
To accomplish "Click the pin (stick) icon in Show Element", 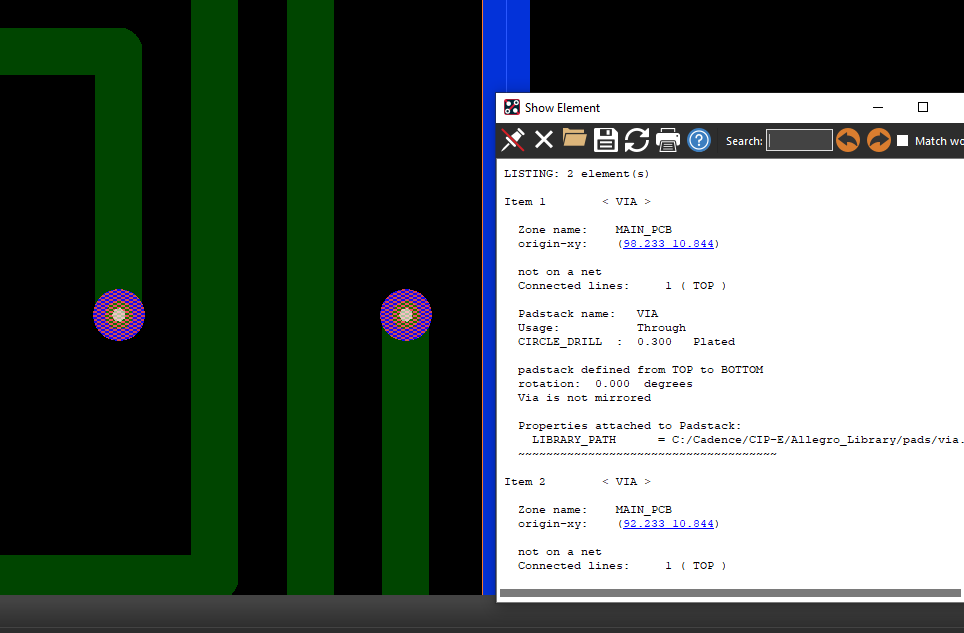I will [x=513, y=140].
